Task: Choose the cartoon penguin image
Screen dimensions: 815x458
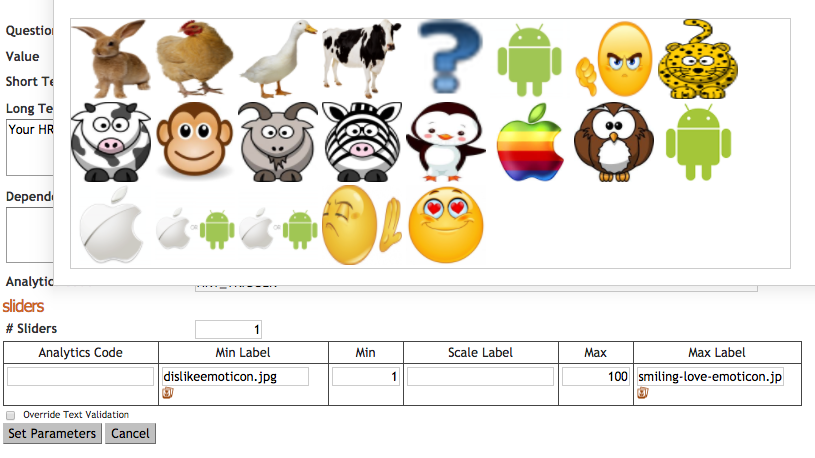Action: click(445, 141)
